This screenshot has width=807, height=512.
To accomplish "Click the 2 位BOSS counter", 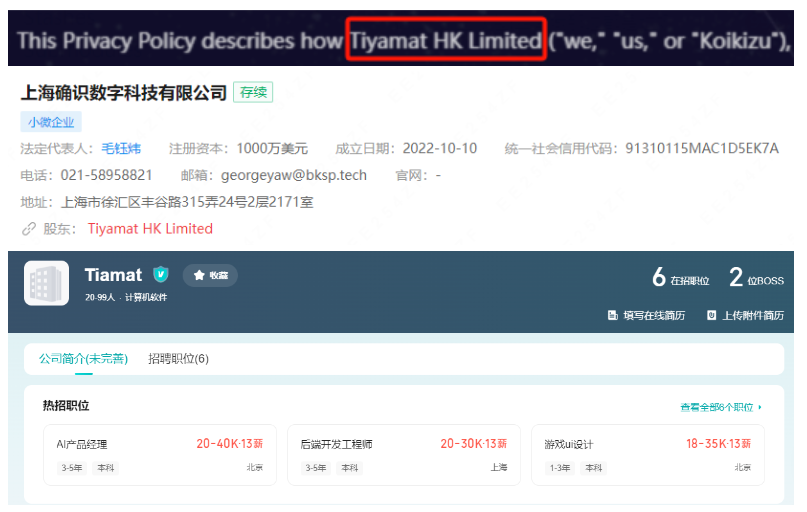I will coord(757,277).
